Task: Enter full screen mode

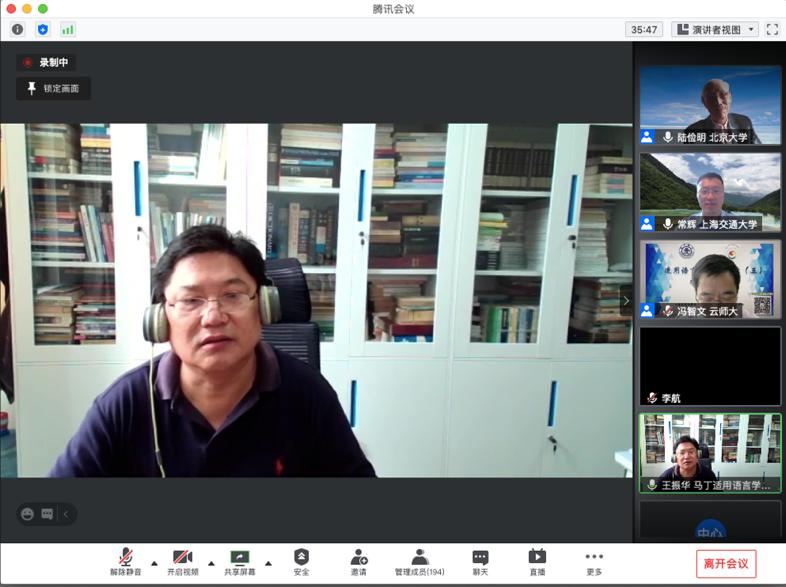Action: point(772,29)
